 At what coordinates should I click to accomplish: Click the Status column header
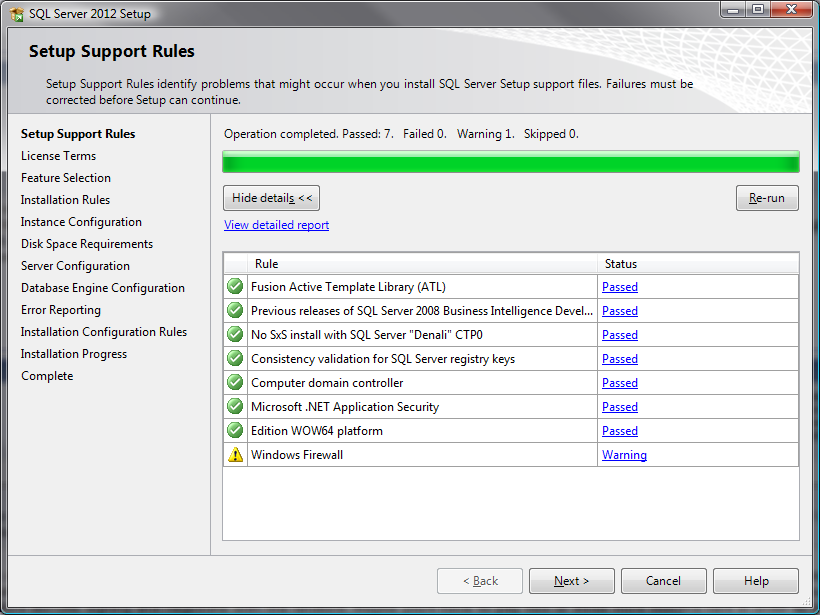(x=698, y=264)
